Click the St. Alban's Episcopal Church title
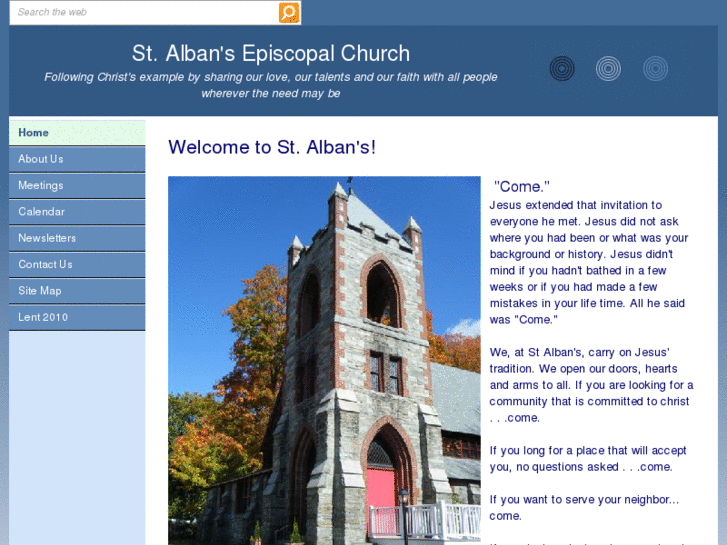The width and height of the screenshot is (727, 545). (x=271, y=53)
